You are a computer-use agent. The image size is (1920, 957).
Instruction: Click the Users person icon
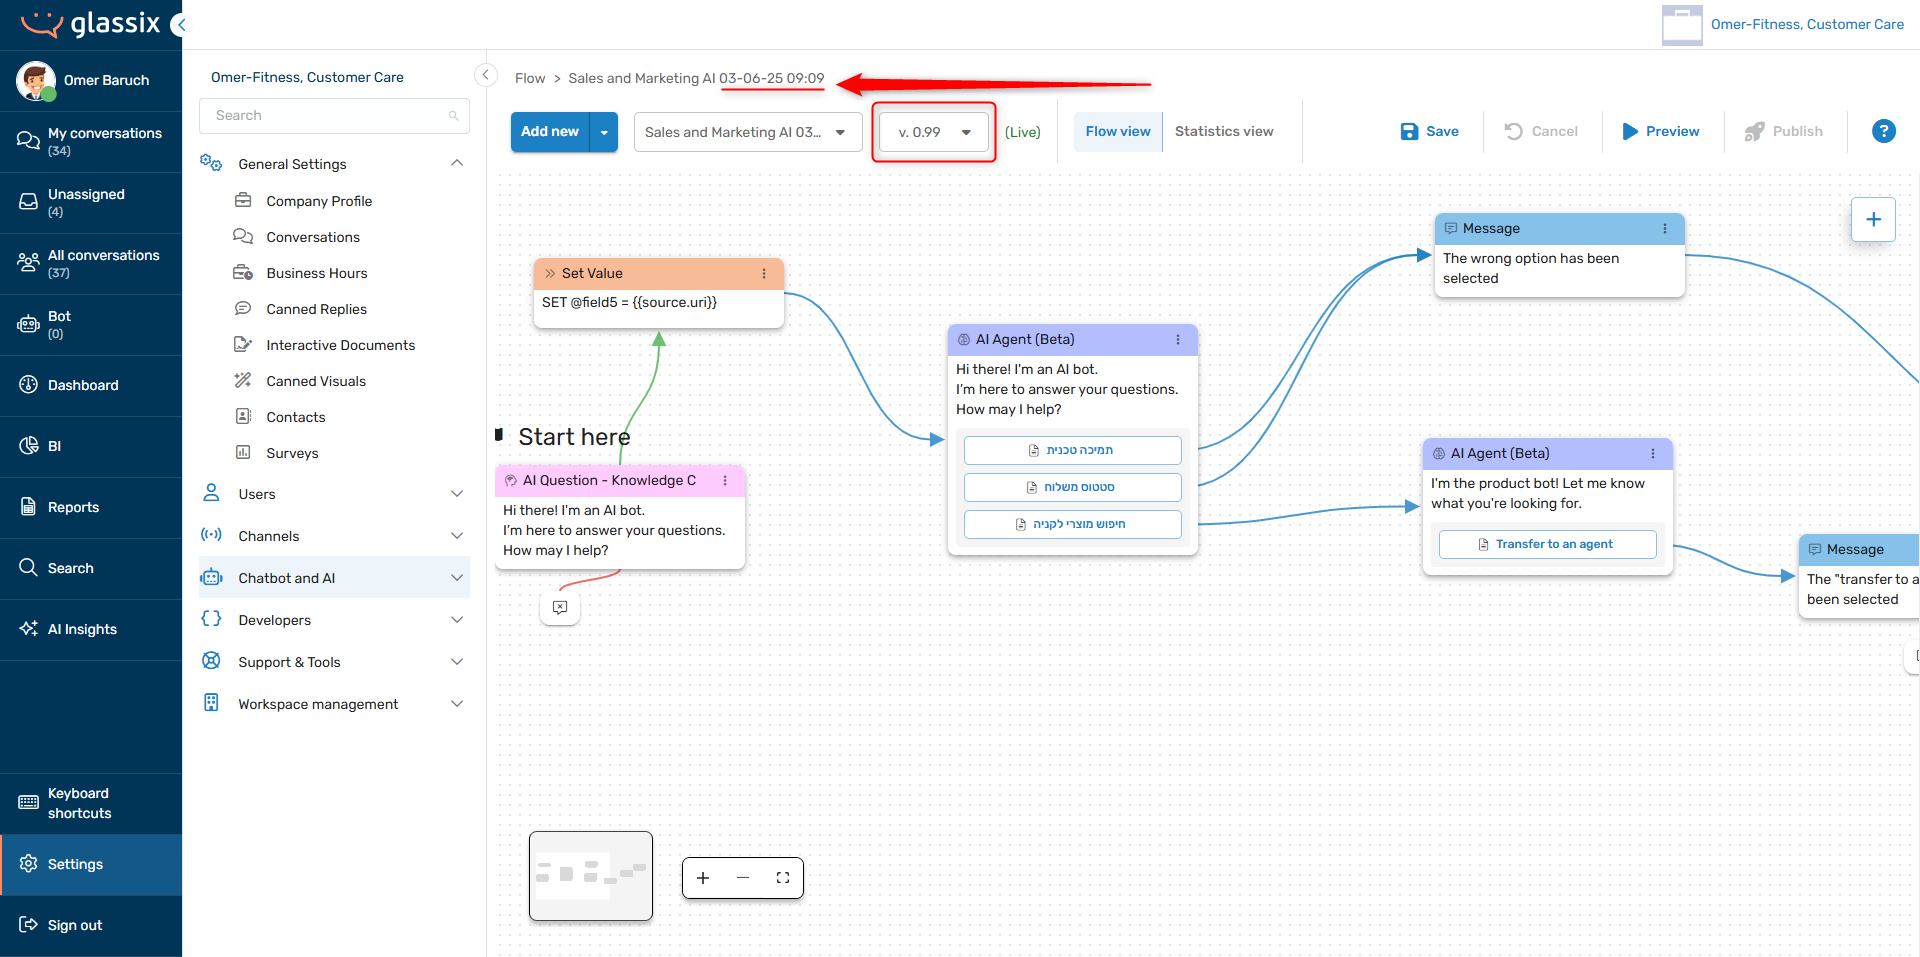(211, 493)
